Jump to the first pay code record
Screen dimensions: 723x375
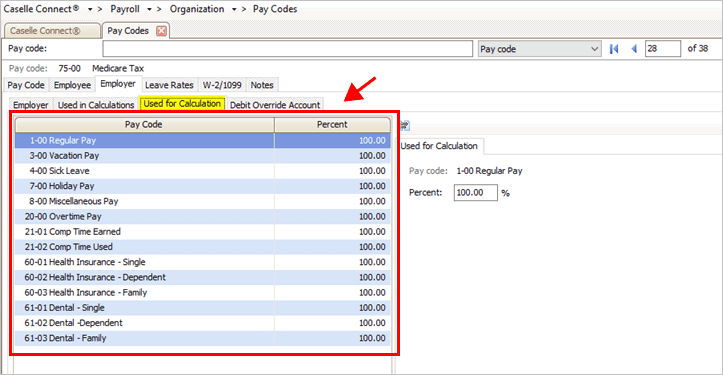[x=614, y=49]
